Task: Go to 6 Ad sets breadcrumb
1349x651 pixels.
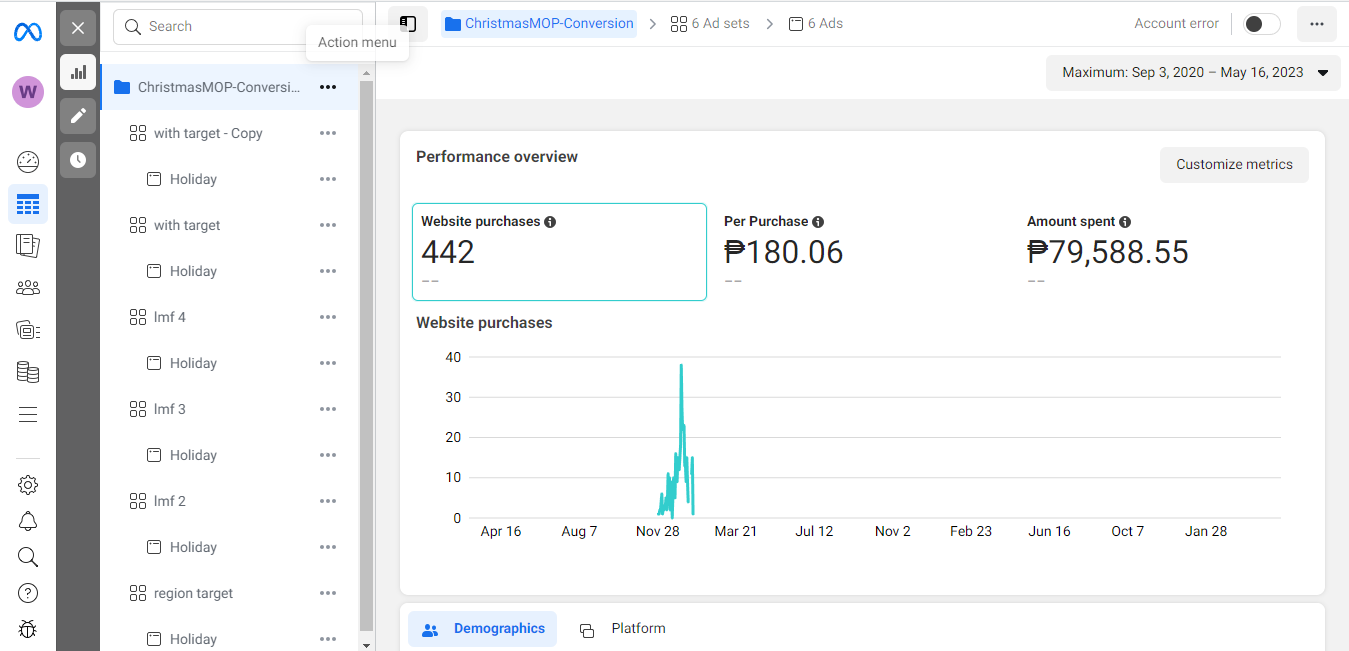Action: [x=710, y=24]
